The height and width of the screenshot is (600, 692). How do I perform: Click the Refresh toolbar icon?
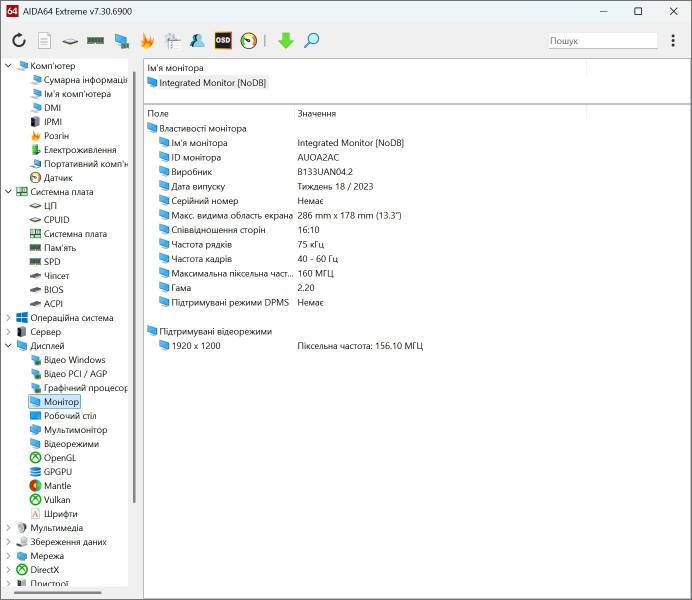pyautogui.click(x=19, y=41)
